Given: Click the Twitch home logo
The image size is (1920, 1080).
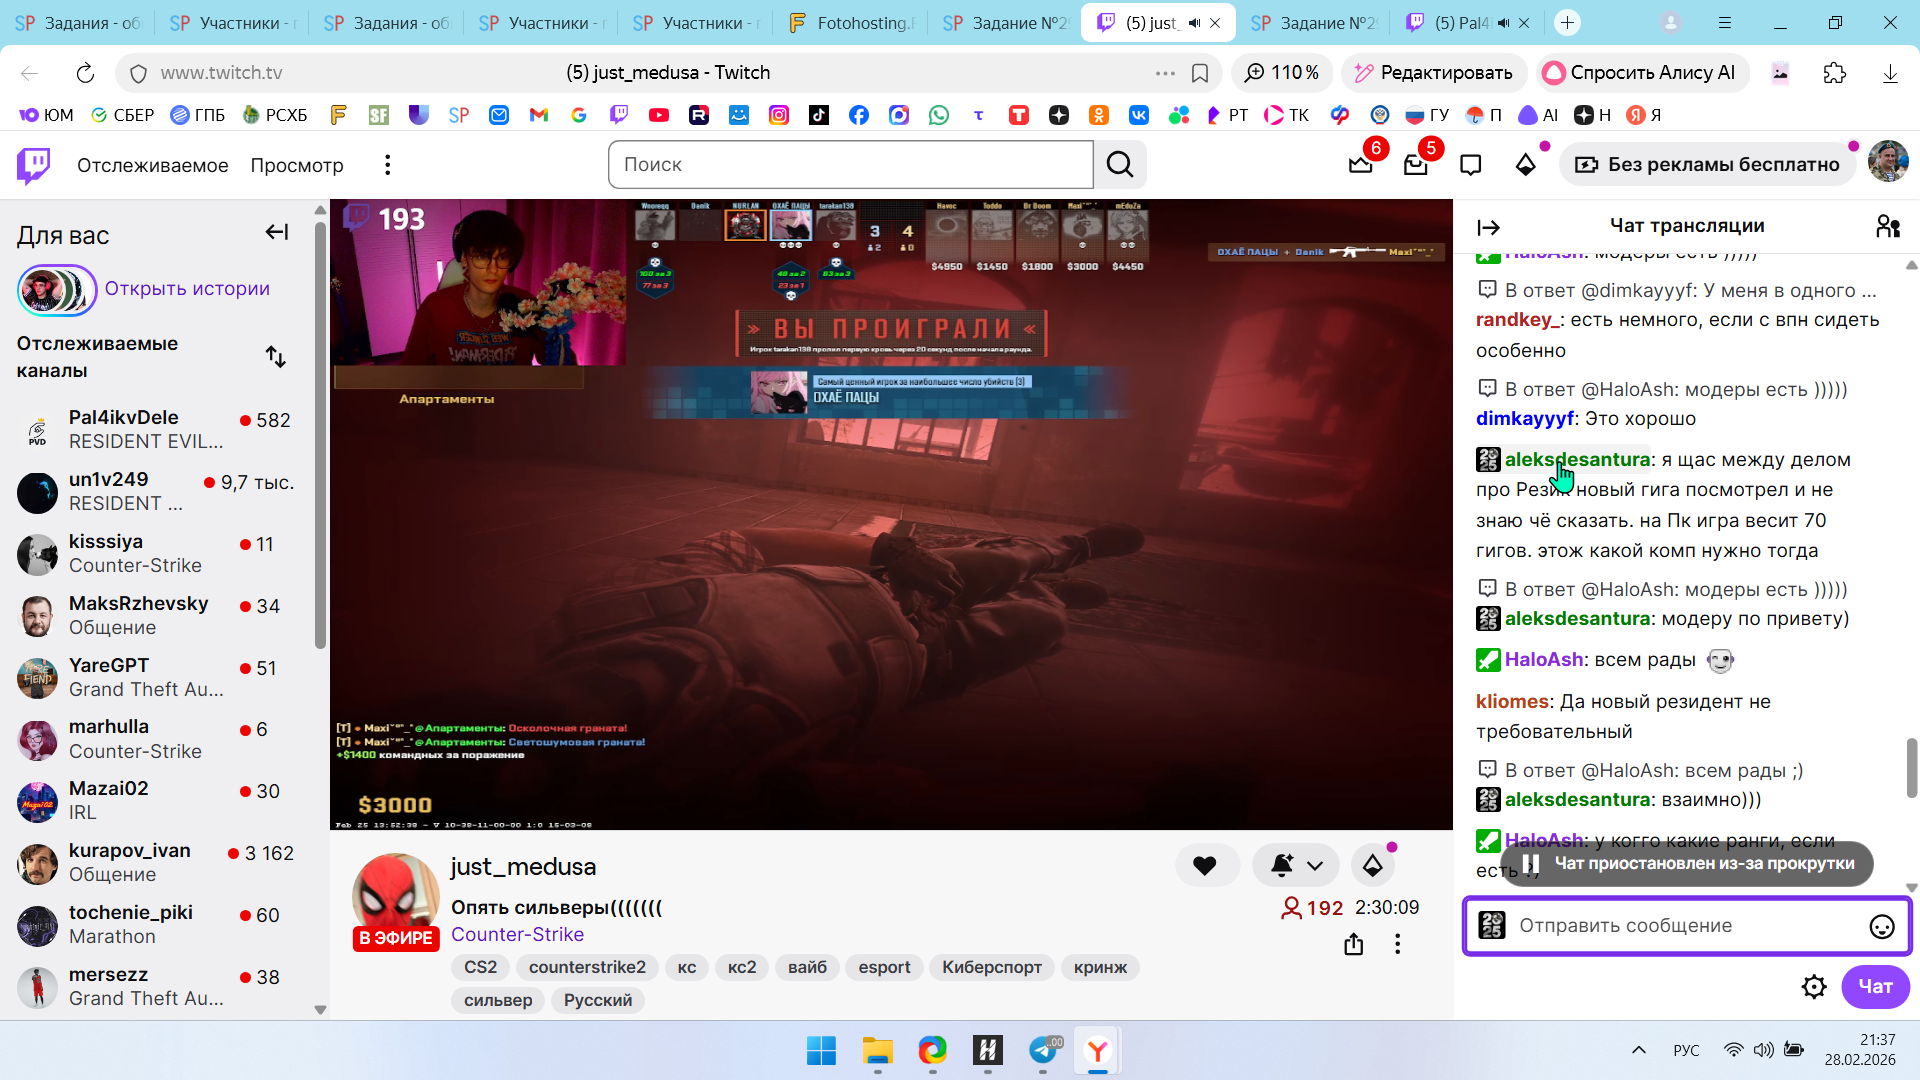Looking at the screenshot, I should pos(34,165).
